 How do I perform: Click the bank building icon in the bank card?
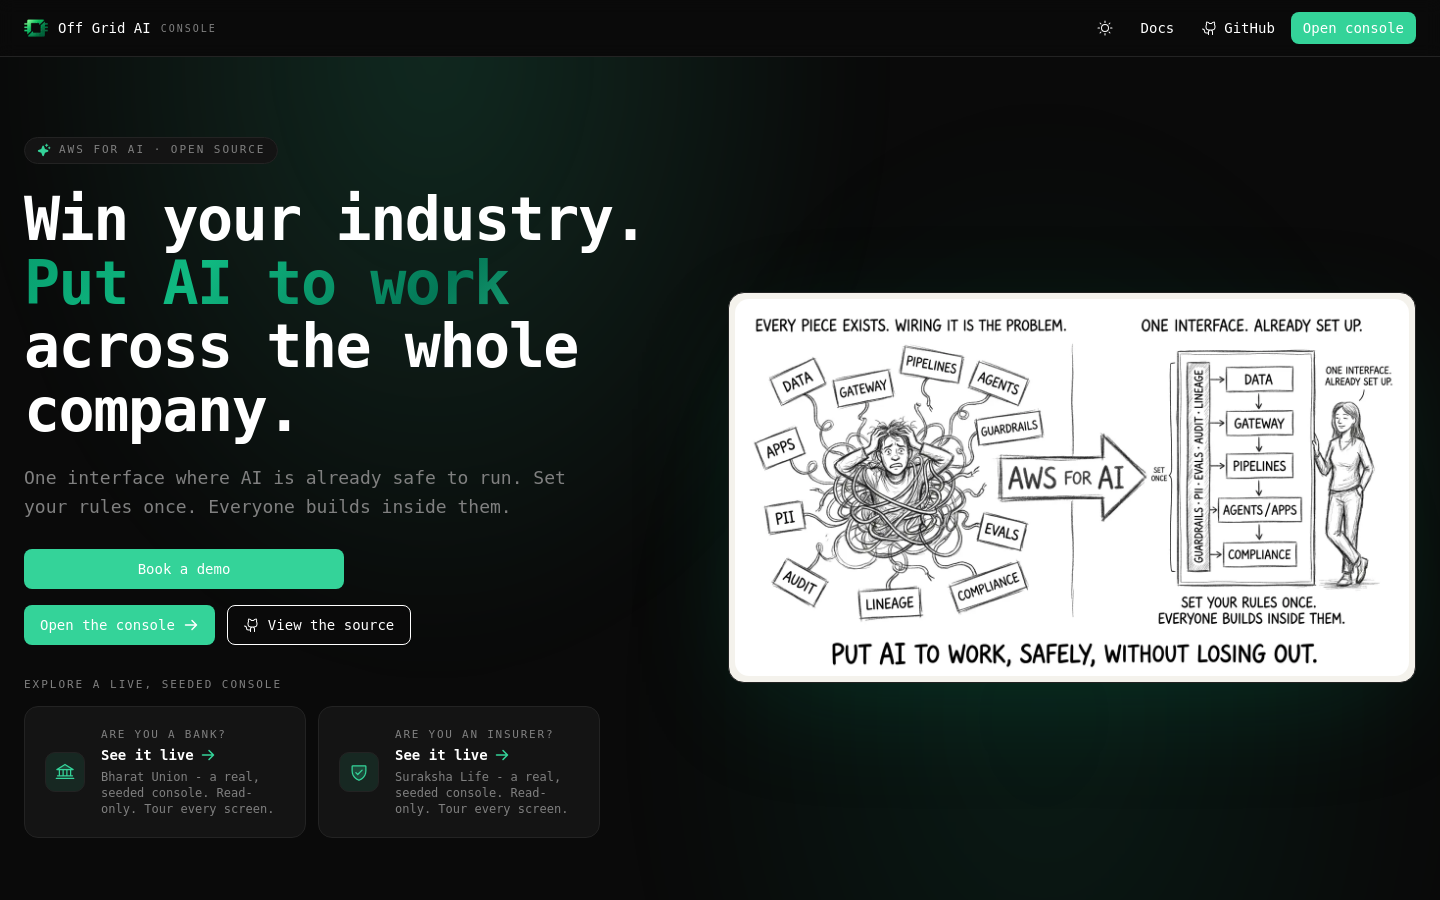(65, 772)
